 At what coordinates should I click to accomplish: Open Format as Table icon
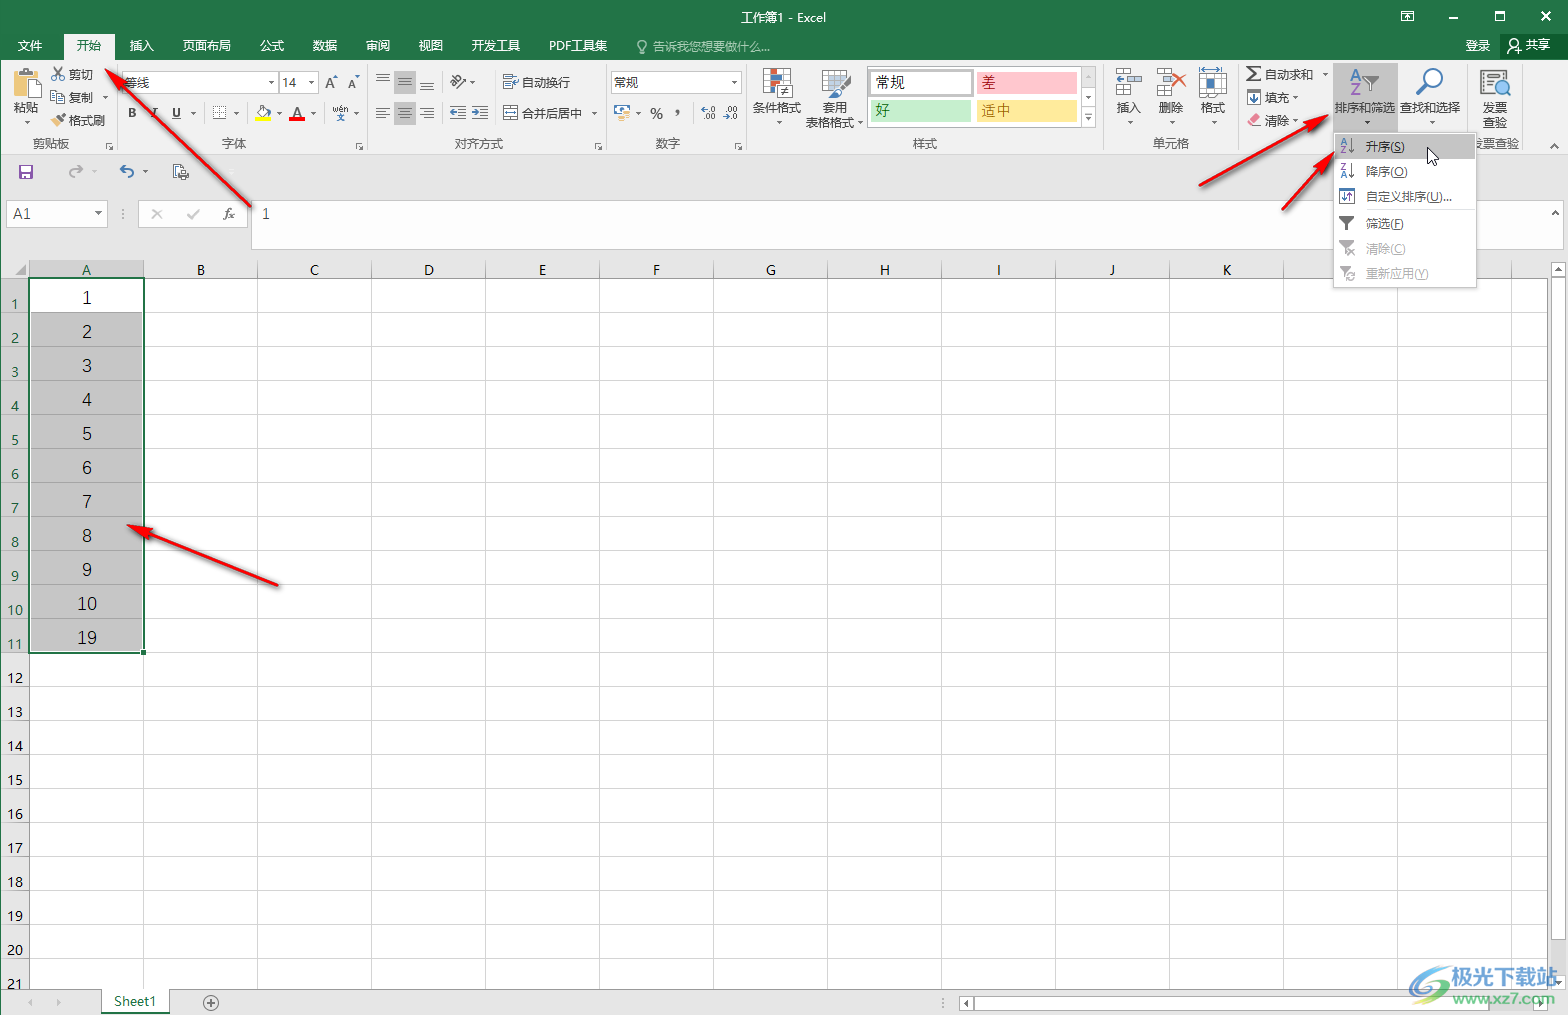tap(835, 83)
